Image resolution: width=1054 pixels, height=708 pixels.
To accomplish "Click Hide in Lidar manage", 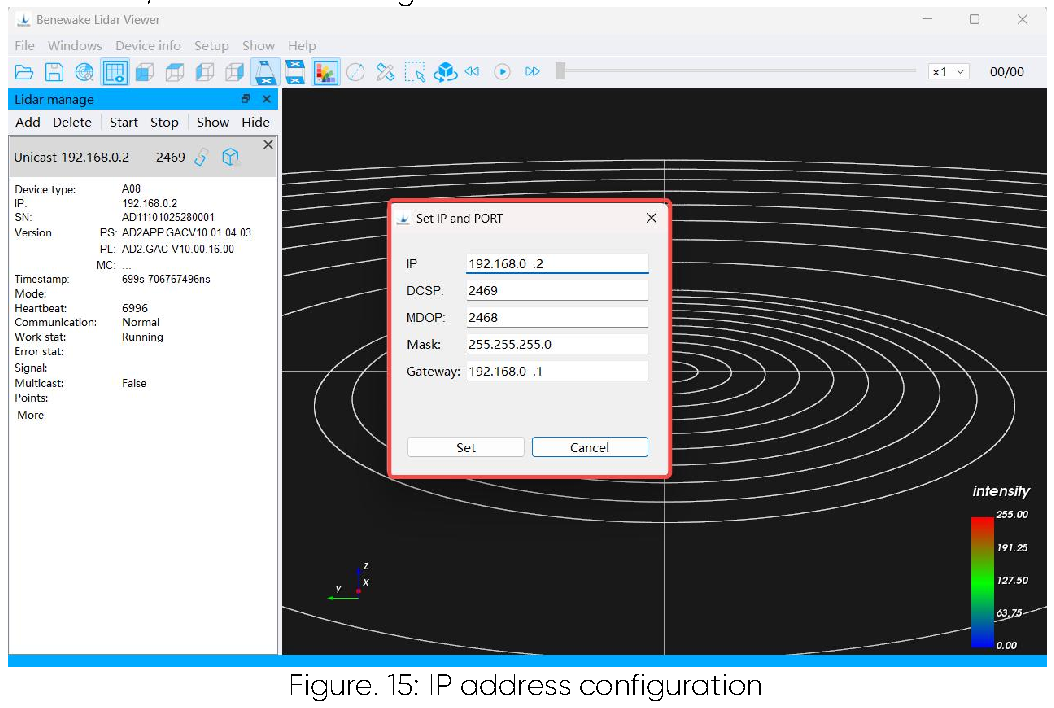I will pyautogui.click(x=255, y=122).
